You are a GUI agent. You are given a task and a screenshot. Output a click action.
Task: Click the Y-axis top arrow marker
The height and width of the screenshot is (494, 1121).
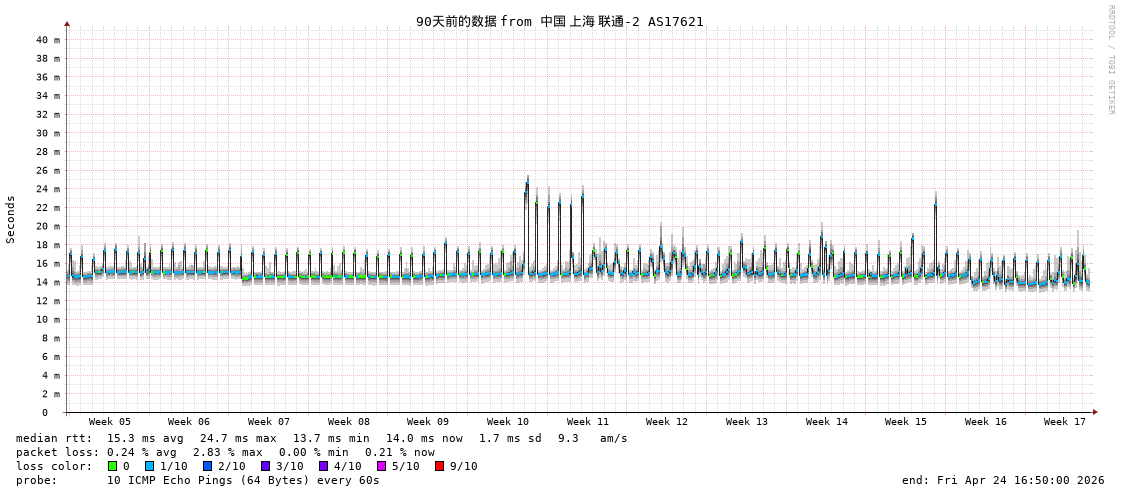[67, 23]
